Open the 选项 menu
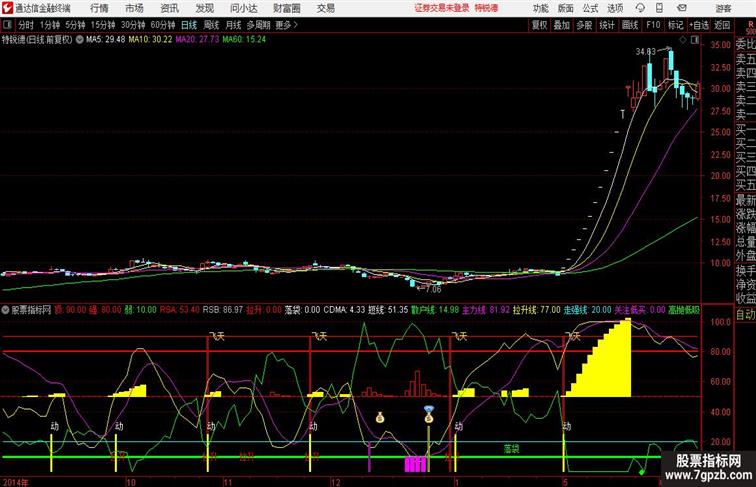Screen dimensions: 756x487 615,8
